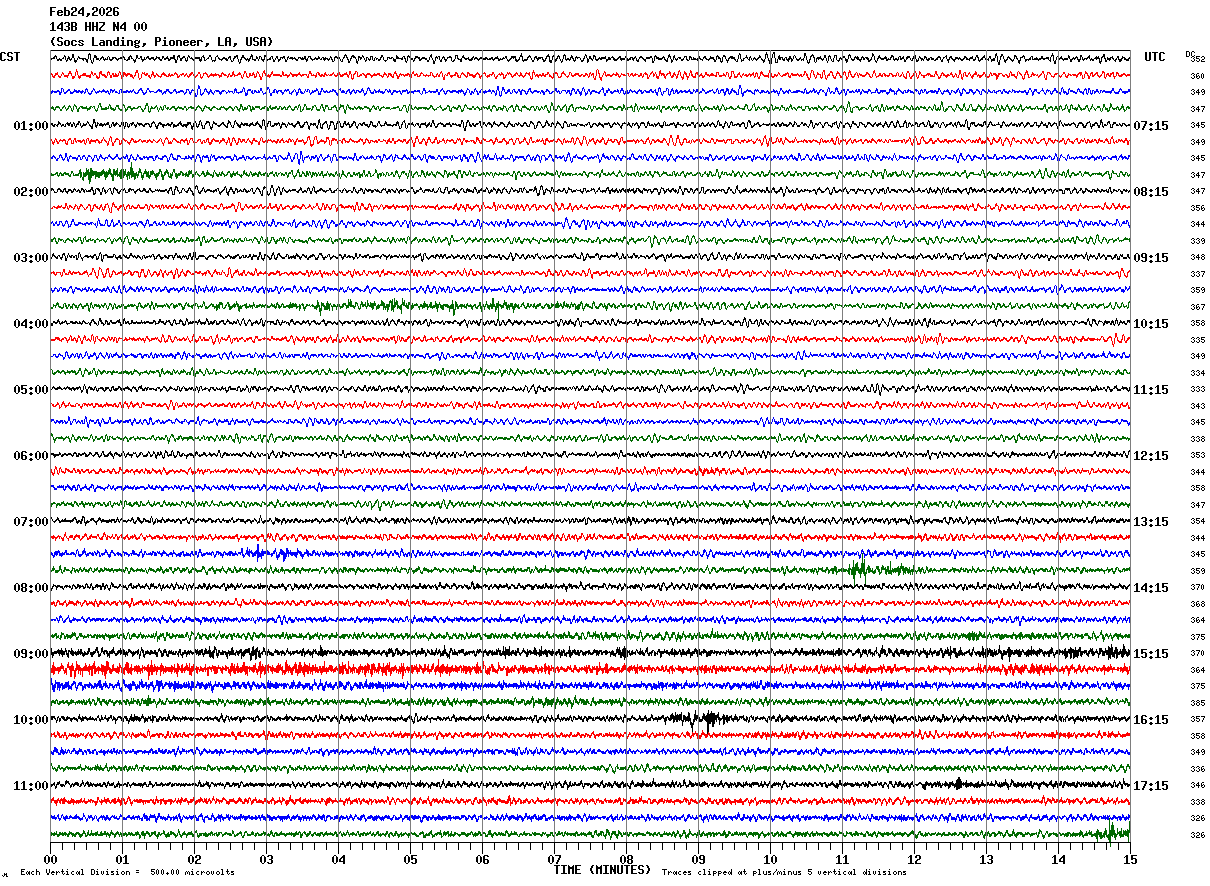Select the 09:00 CST time label

point(31,654)
